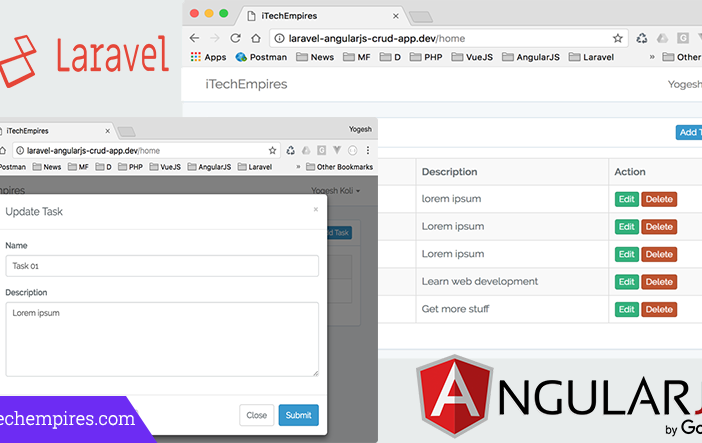The image size is (702, 443).
Task: Close the iTechEmpires tab in main browser
Action: pyautogui.click(x=396, y=16)
